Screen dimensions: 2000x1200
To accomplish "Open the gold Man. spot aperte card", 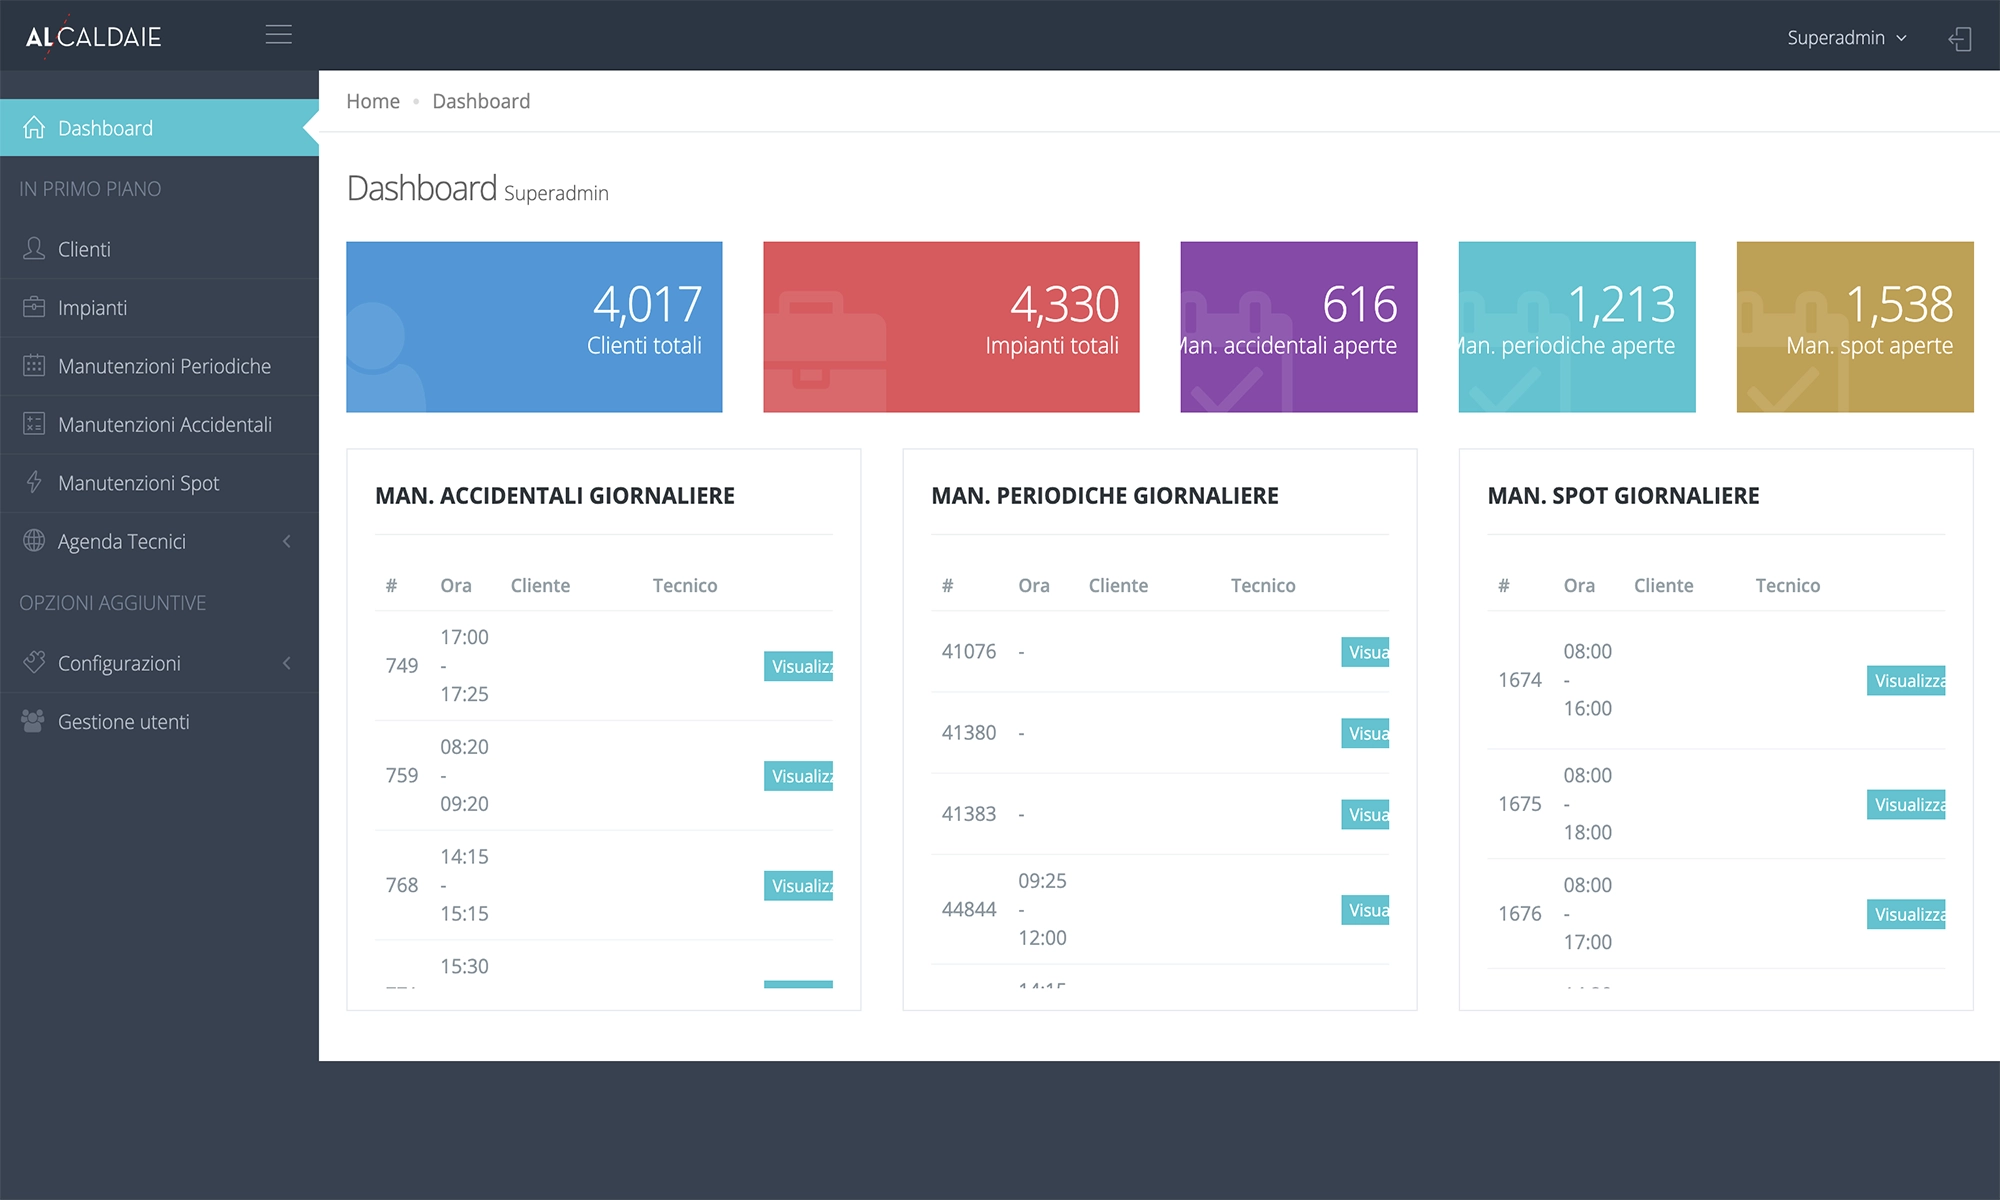I will point(1855,327).
